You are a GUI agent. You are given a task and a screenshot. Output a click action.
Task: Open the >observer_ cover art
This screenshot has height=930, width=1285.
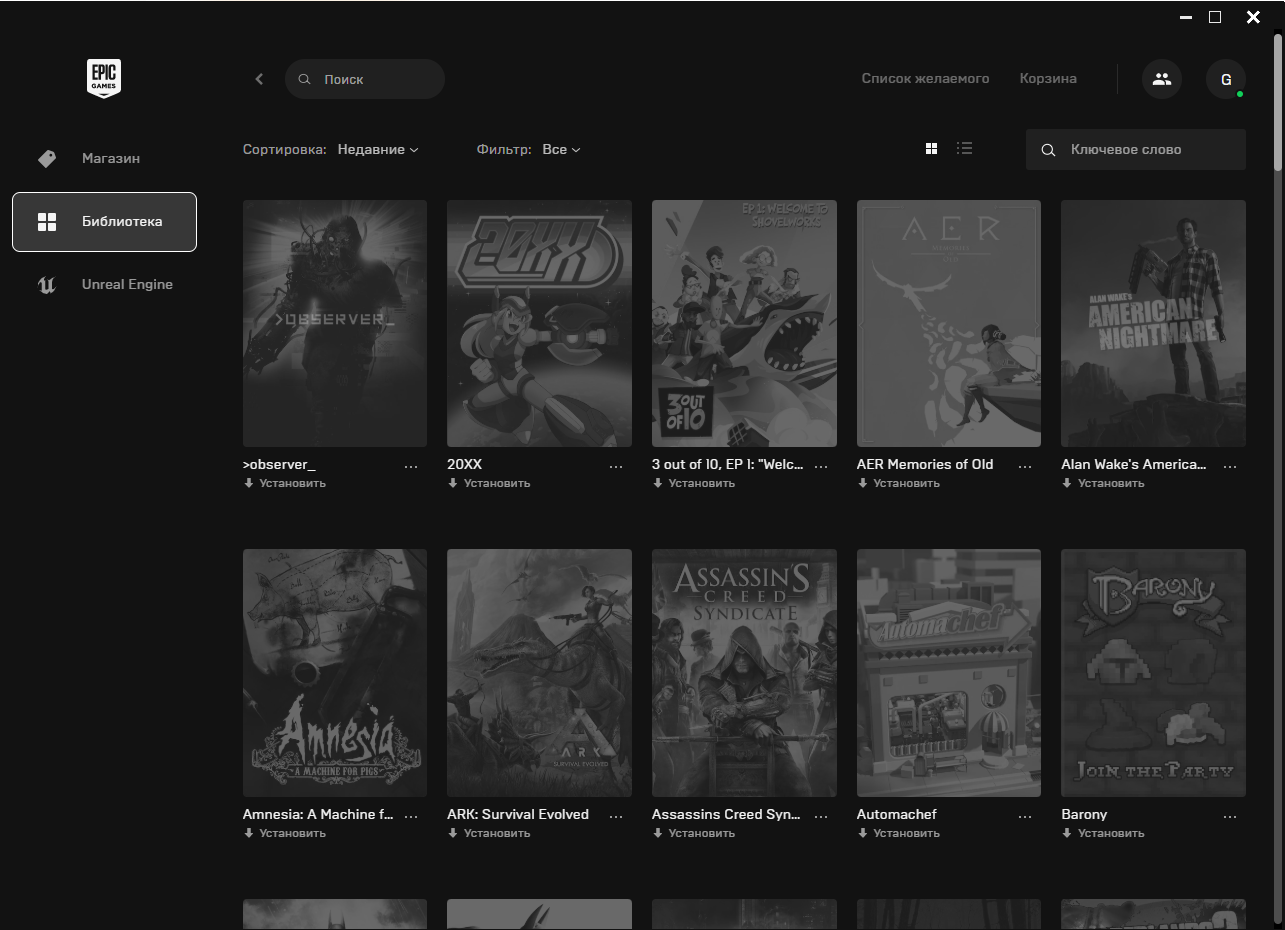(x=335, y=323)
